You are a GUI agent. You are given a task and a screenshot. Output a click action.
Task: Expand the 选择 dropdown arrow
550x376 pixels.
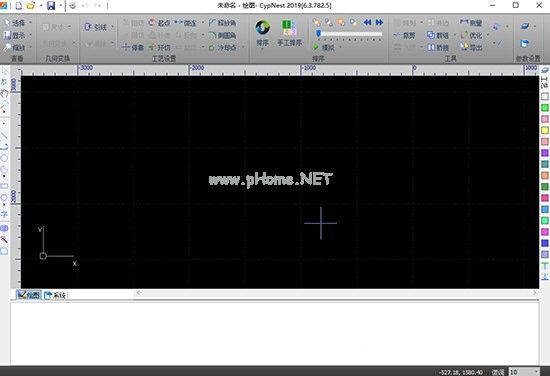[x=31, y=23]
